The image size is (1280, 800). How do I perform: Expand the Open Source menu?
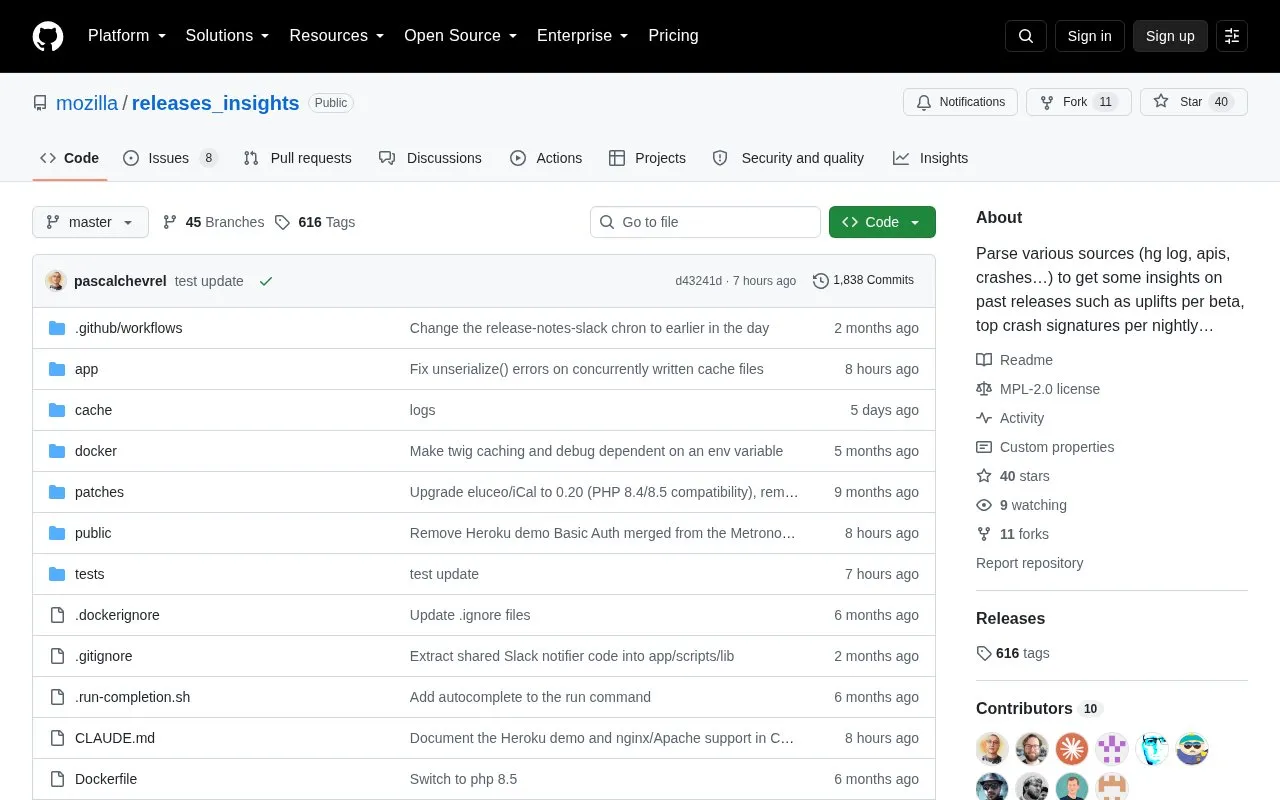pyautogui.click(x=461, y=36)
